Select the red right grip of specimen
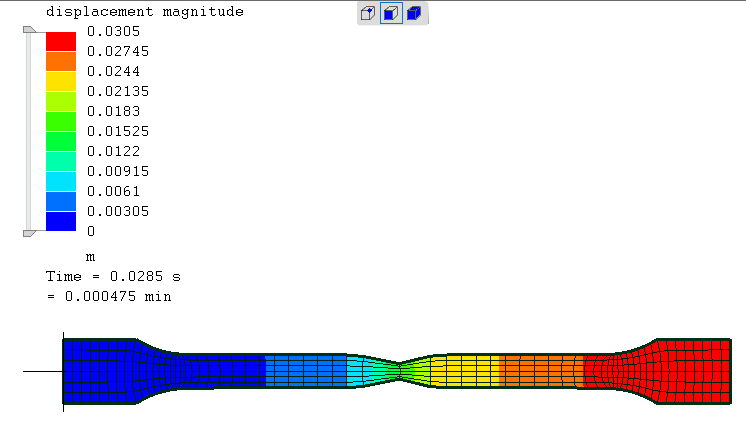The height and width of the screenshot is (421, 746). coord(692,370)
